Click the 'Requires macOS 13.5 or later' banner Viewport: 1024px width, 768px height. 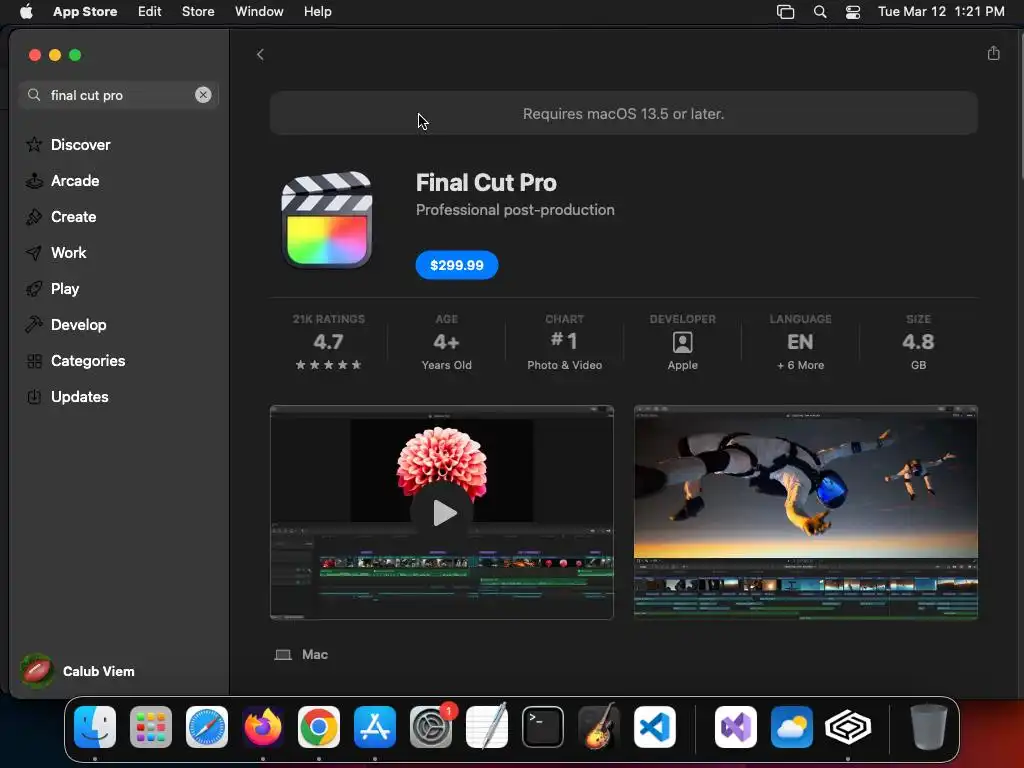click(x=624, y=114)
